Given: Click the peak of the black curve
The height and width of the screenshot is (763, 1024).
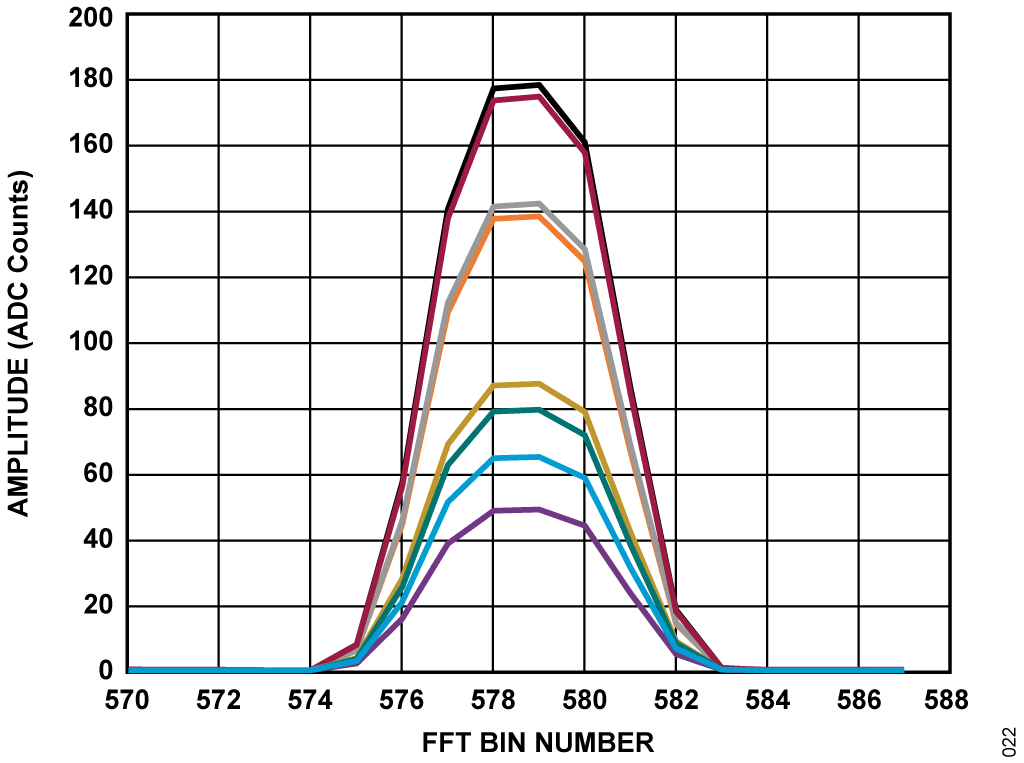Looking at the screenshot, I should pyautogui.click(x=539, y=85).
